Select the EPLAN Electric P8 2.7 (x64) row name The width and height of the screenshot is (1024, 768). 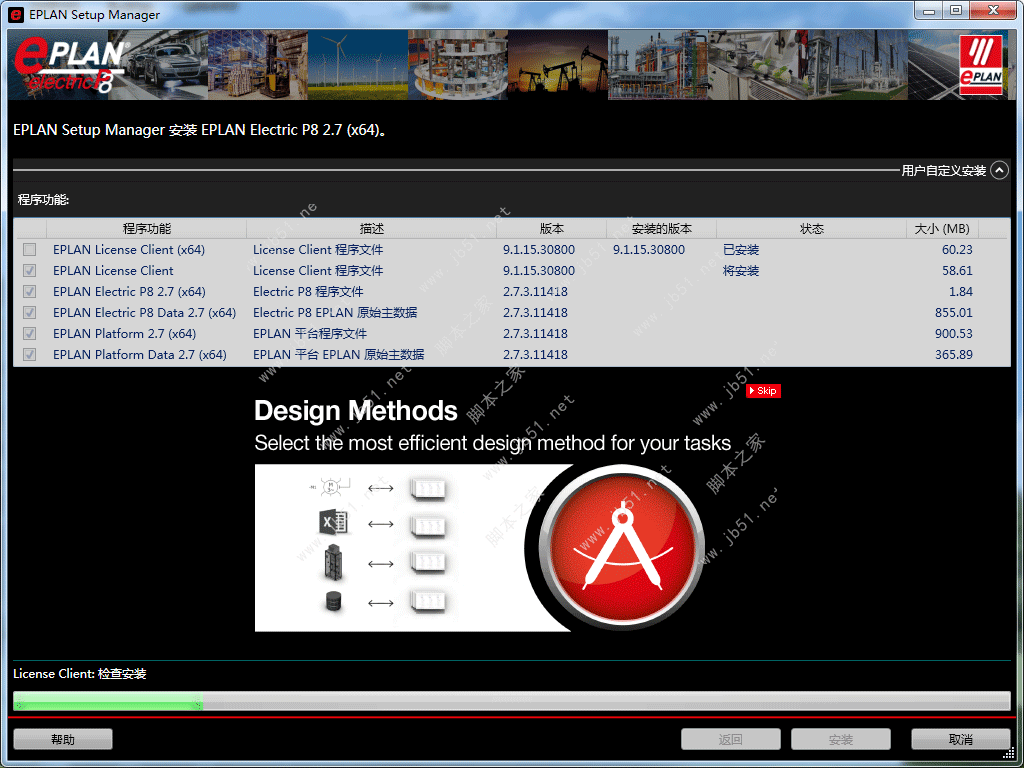pyautogui.click(x=129, y=291)
